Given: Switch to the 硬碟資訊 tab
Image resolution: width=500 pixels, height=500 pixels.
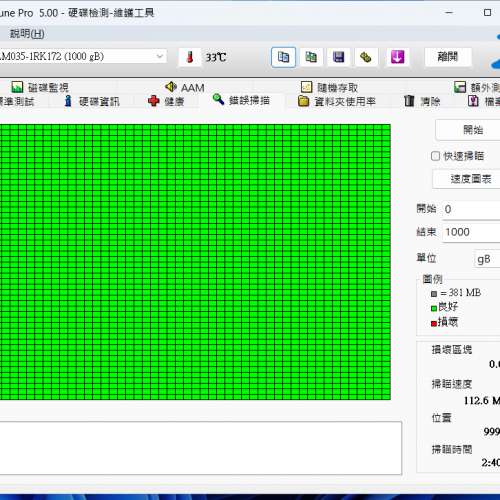Looking at the screenshot, I should click(x=92, y=101).
